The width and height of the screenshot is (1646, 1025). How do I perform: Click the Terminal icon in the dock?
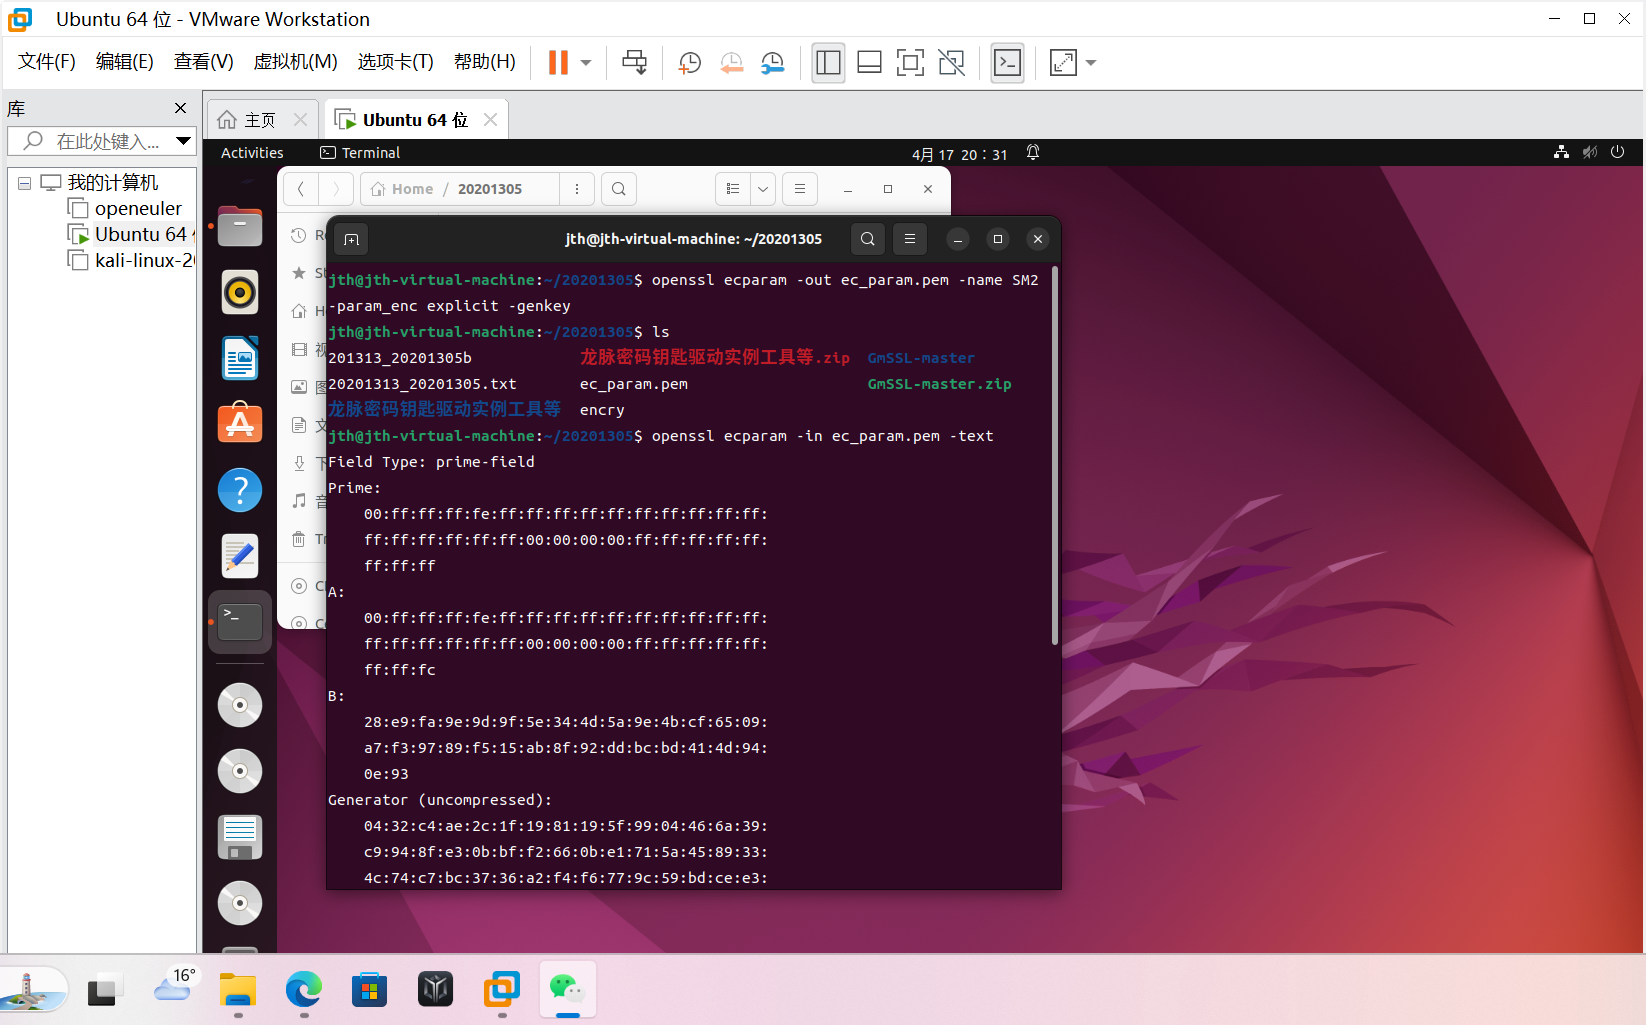pyautogui.click(x=240, y=622)
